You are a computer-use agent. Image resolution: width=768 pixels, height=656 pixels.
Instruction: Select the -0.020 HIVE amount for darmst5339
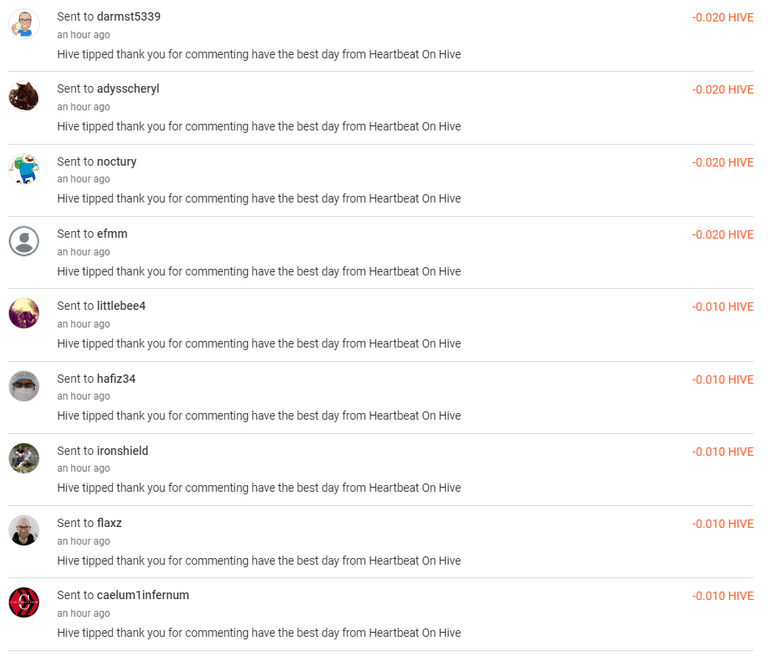[722, 18]
